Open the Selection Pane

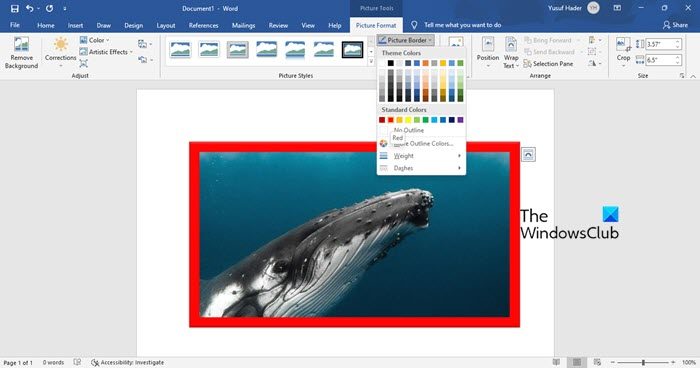[x=548, y=64]
